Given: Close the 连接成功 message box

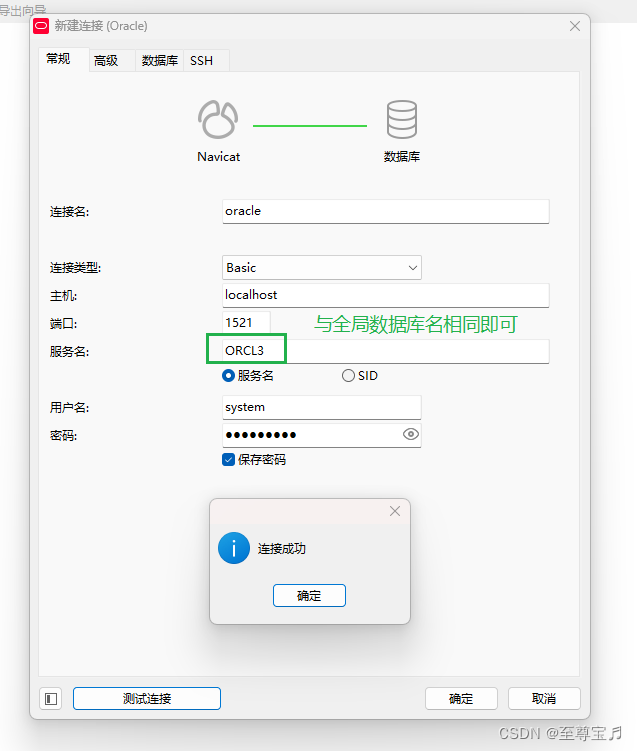Looking at the screenshot, I should click(395, 512).
